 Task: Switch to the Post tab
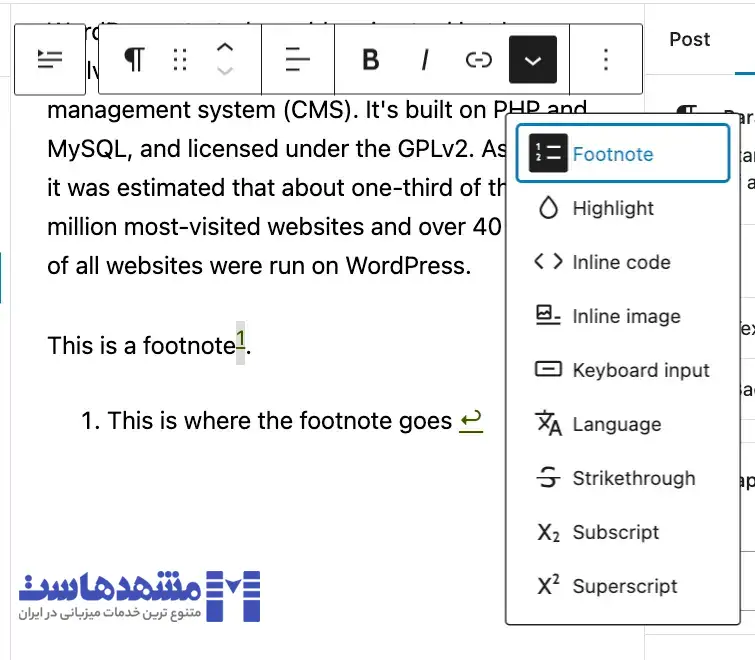pos(689,39)
